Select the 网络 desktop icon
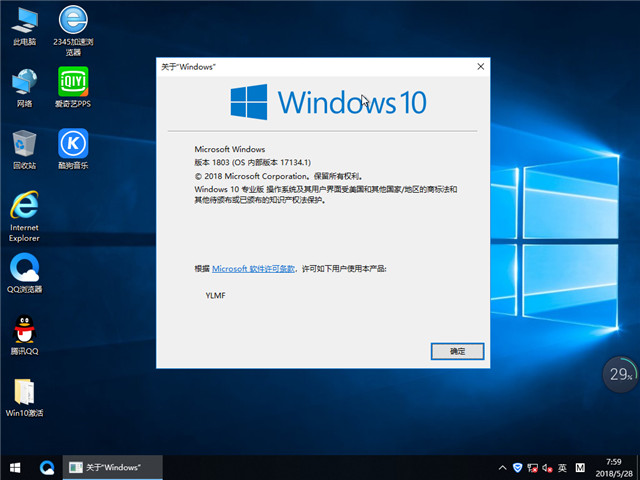 (24, 88)
